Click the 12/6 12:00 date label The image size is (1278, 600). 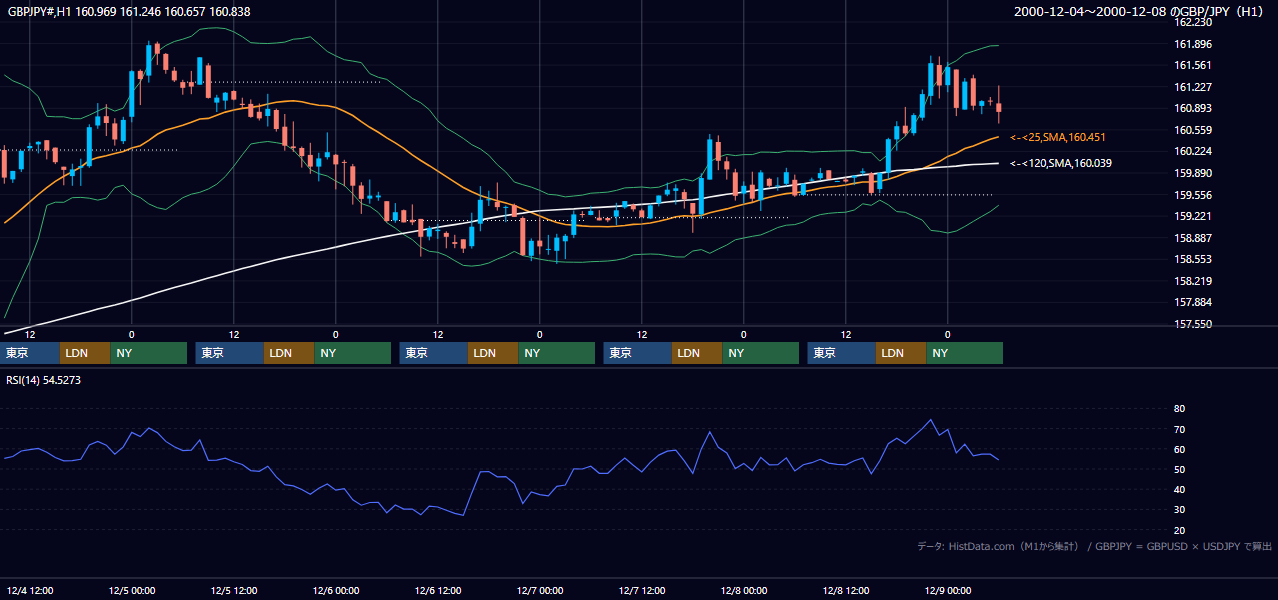(438, 591)
